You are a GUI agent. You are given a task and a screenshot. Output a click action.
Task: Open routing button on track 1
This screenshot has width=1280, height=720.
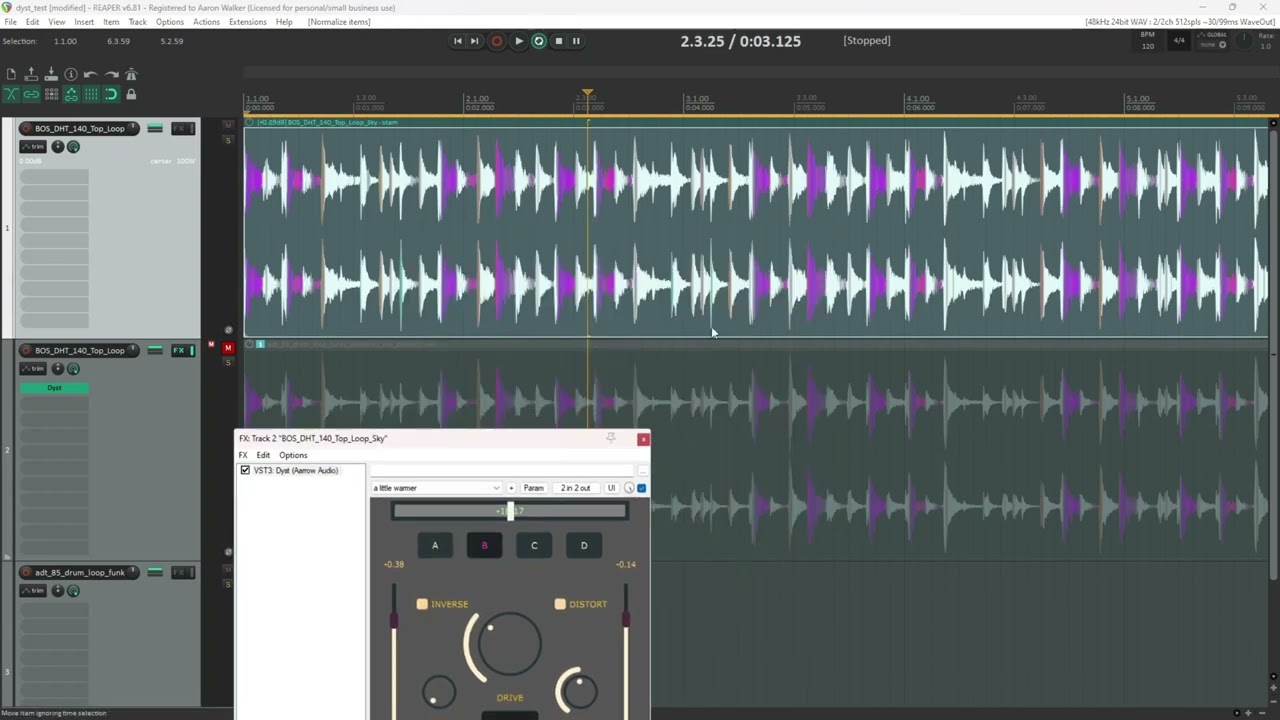155,128
